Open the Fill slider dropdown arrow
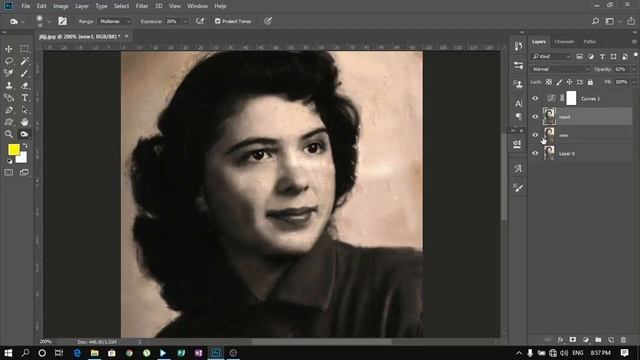This screenshot has width=640, height=360. (x=634, y=82)
